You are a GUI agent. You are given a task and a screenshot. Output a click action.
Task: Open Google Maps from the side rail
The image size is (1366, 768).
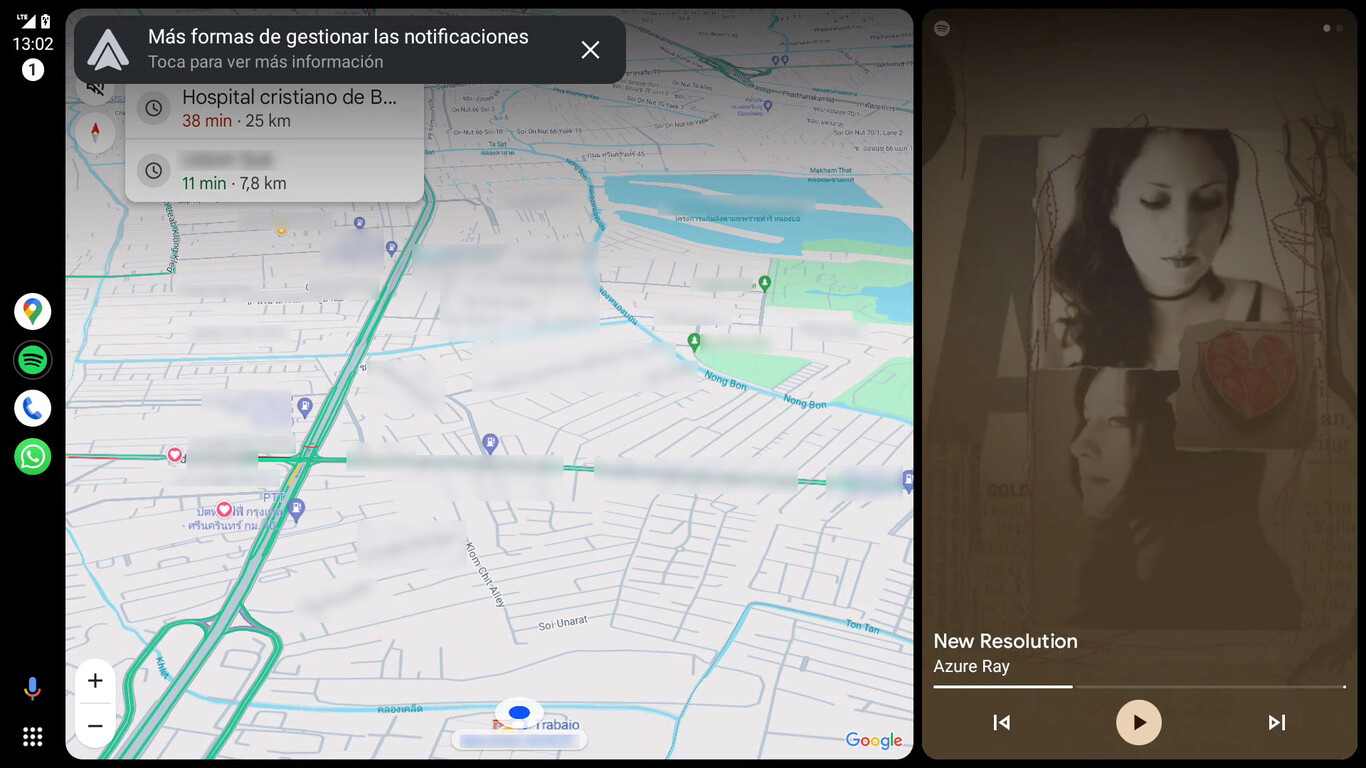(x=33, y=312)
